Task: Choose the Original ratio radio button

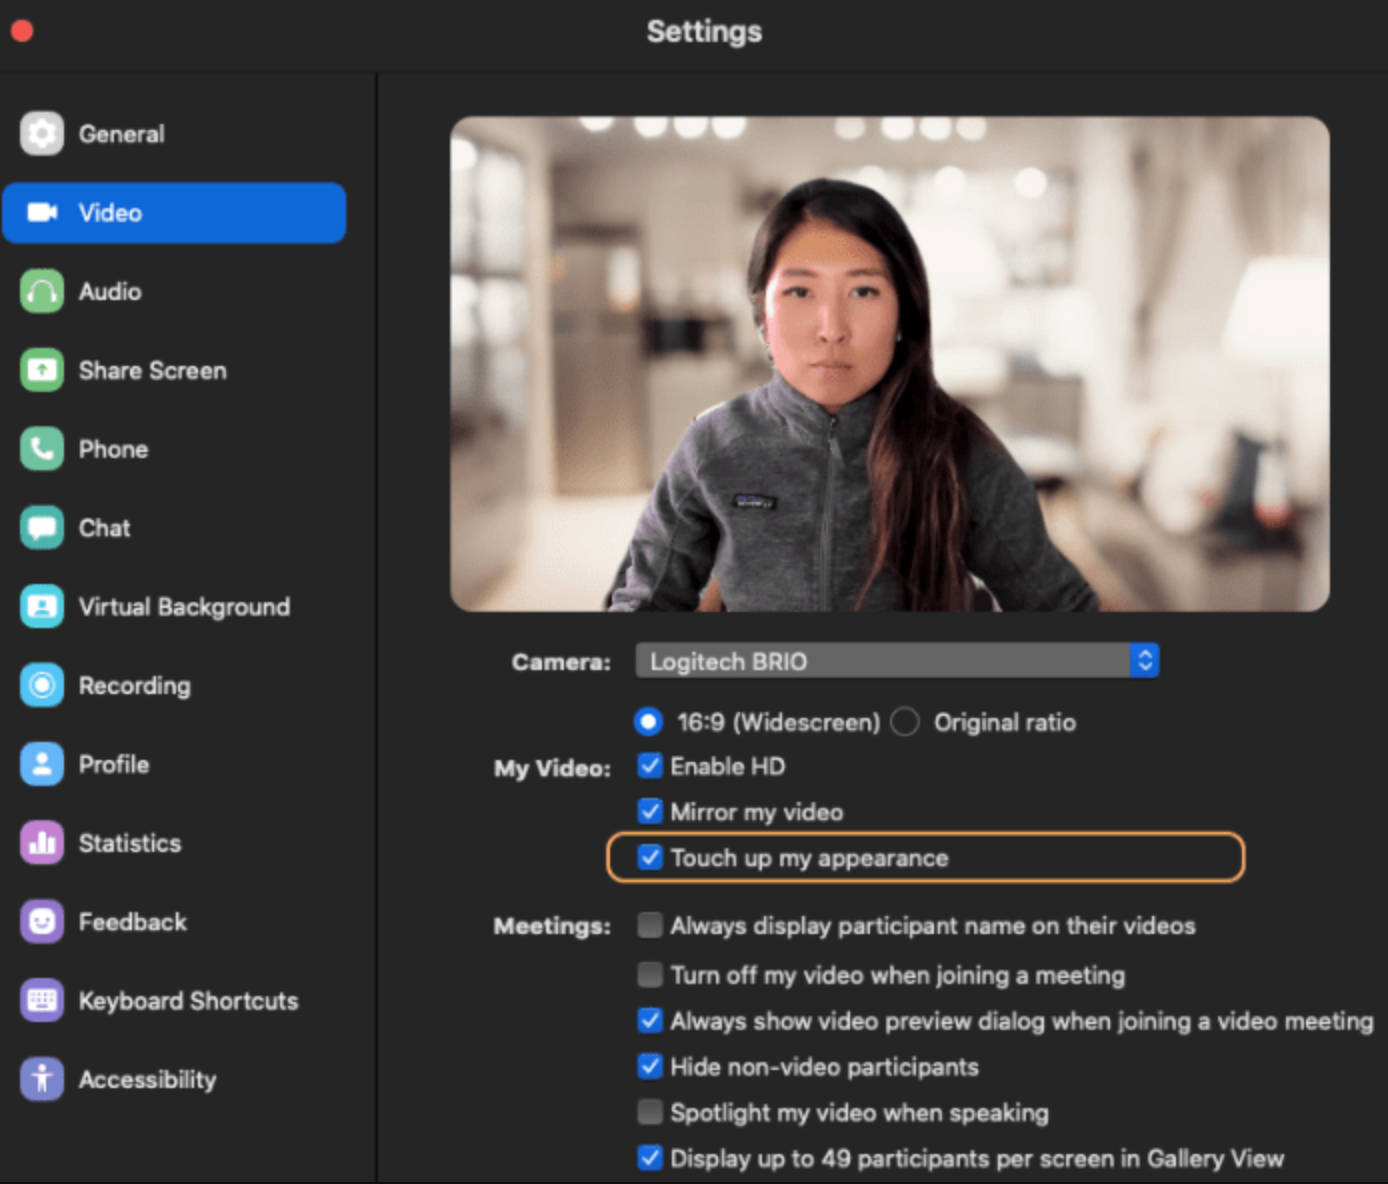Action: pos(905,721)
